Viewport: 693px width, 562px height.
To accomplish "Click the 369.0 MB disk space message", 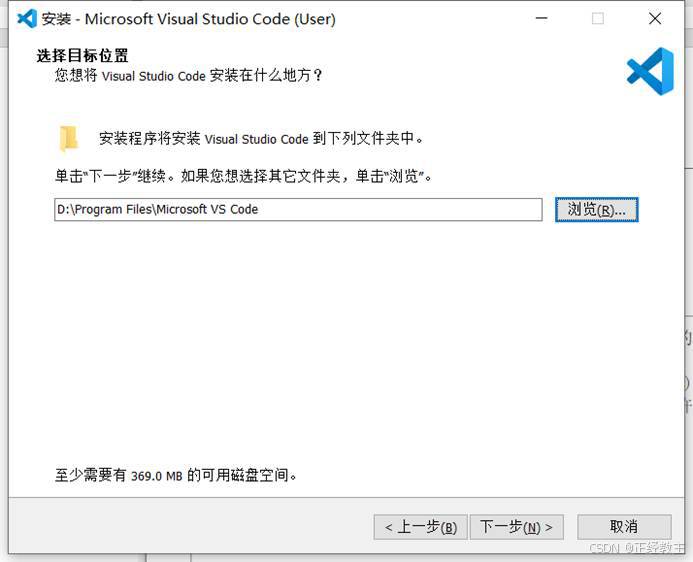I will point(175,475).
